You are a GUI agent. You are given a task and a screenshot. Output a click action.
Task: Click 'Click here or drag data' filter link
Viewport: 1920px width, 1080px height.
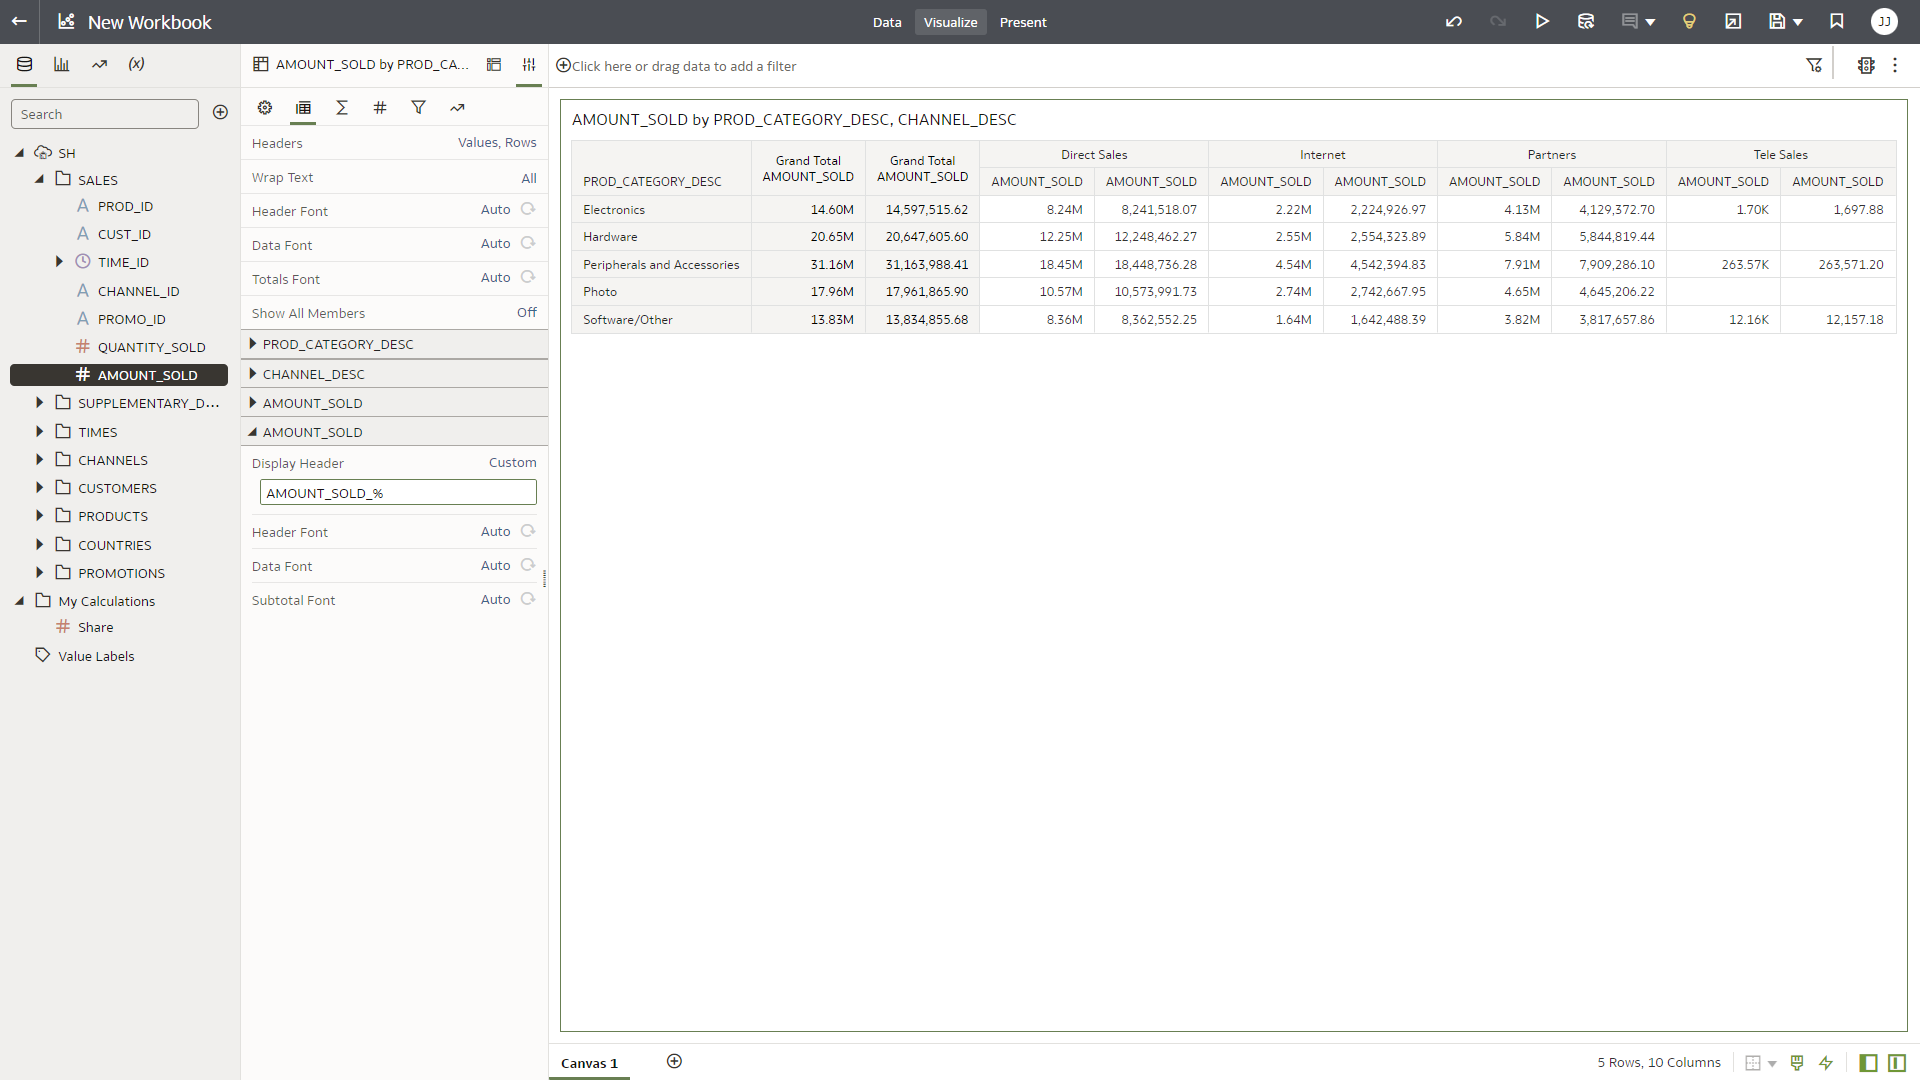coord(684,66)
